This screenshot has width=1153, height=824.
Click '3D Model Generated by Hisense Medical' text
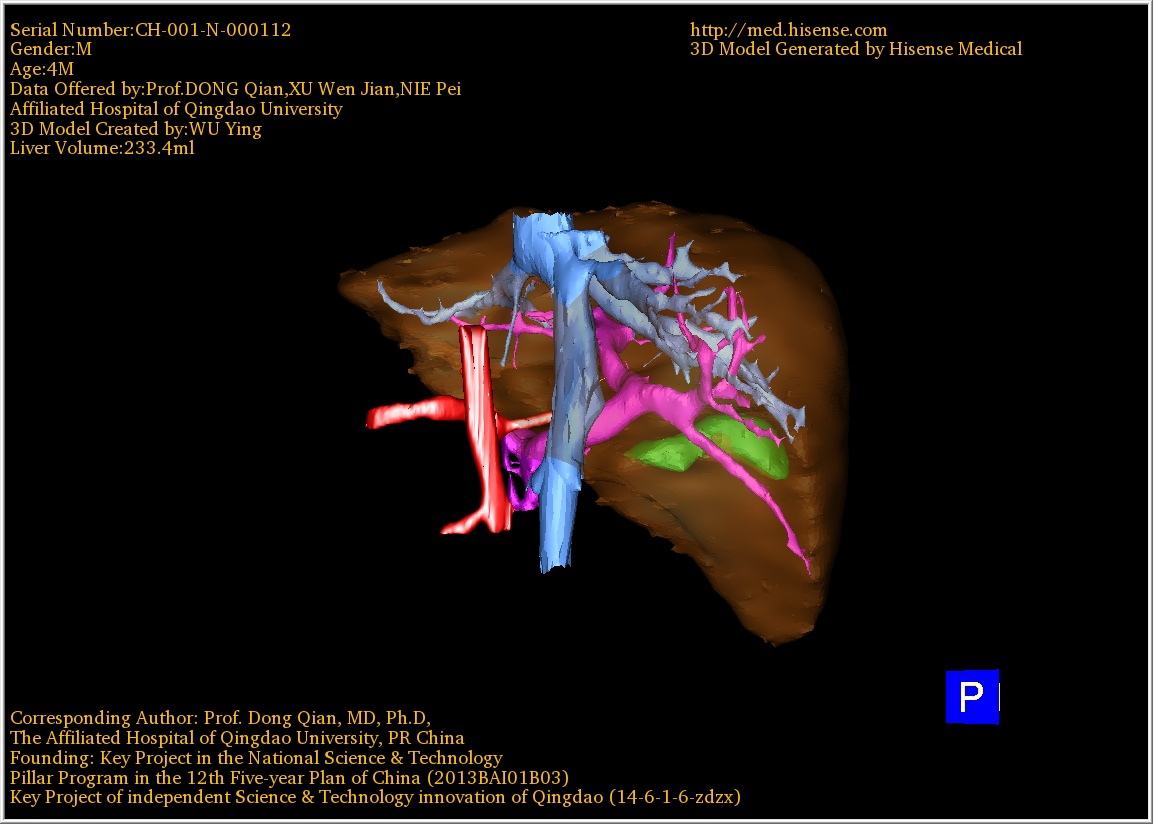[x=856, y=49]
